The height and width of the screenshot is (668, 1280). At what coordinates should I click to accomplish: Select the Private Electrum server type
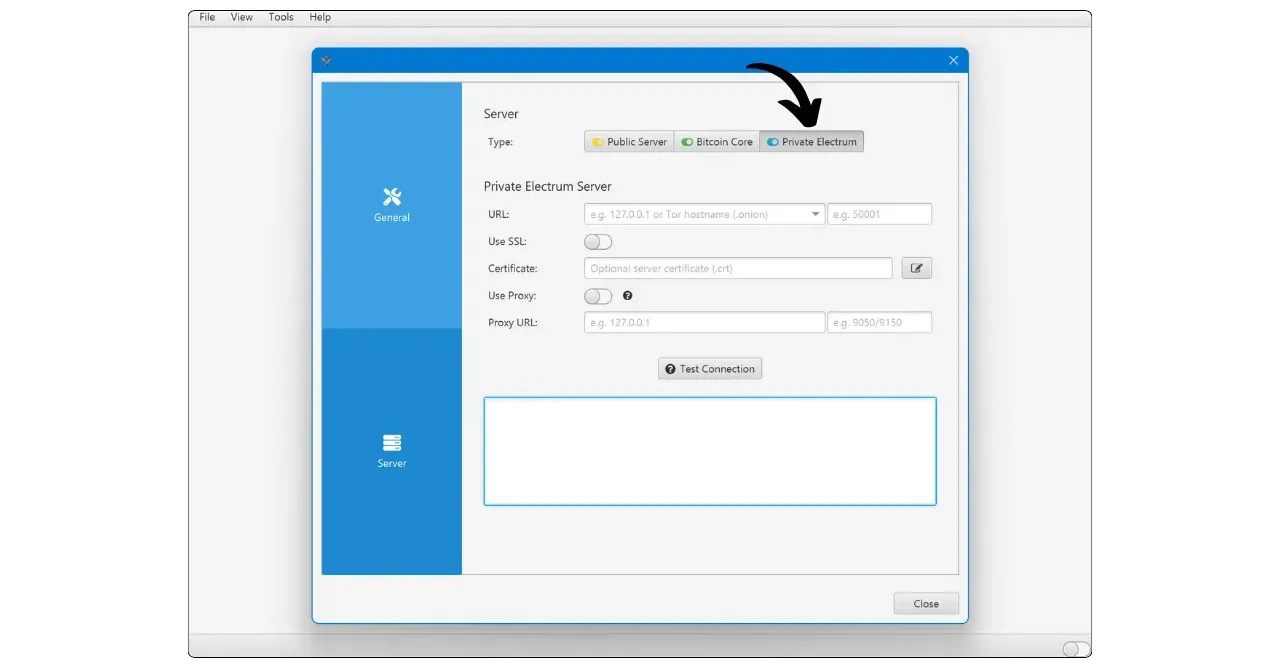tap(811, 142)
